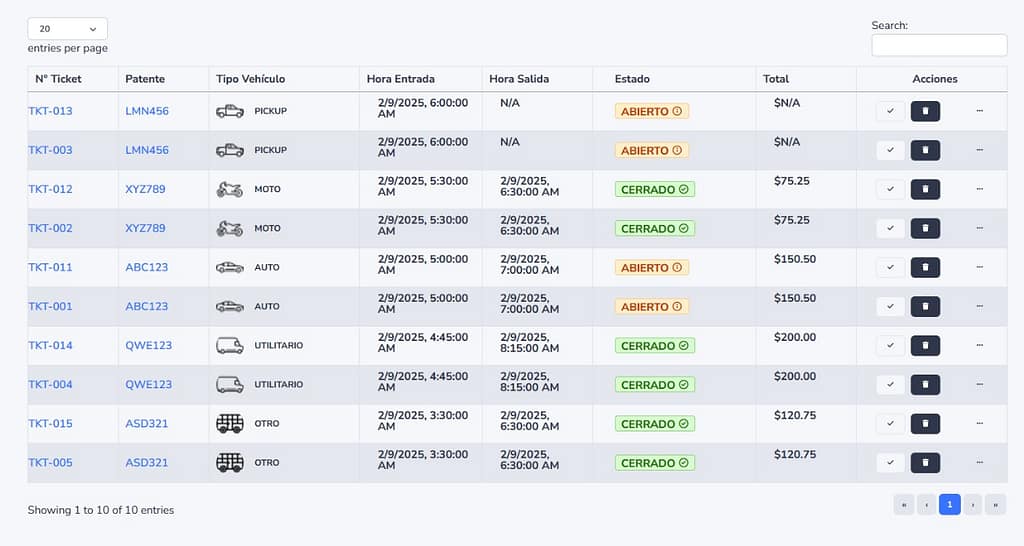Click the CERRADO status badge for TKT-005
This screenshot has height=546, width=1024.
coord(655,463)
